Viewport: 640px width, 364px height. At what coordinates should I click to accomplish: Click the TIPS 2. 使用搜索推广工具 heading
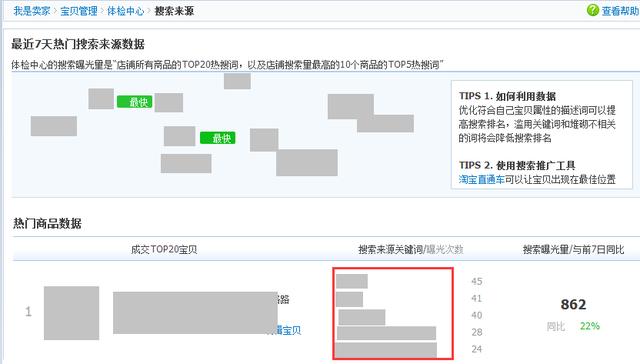click(x=517, y=165)
